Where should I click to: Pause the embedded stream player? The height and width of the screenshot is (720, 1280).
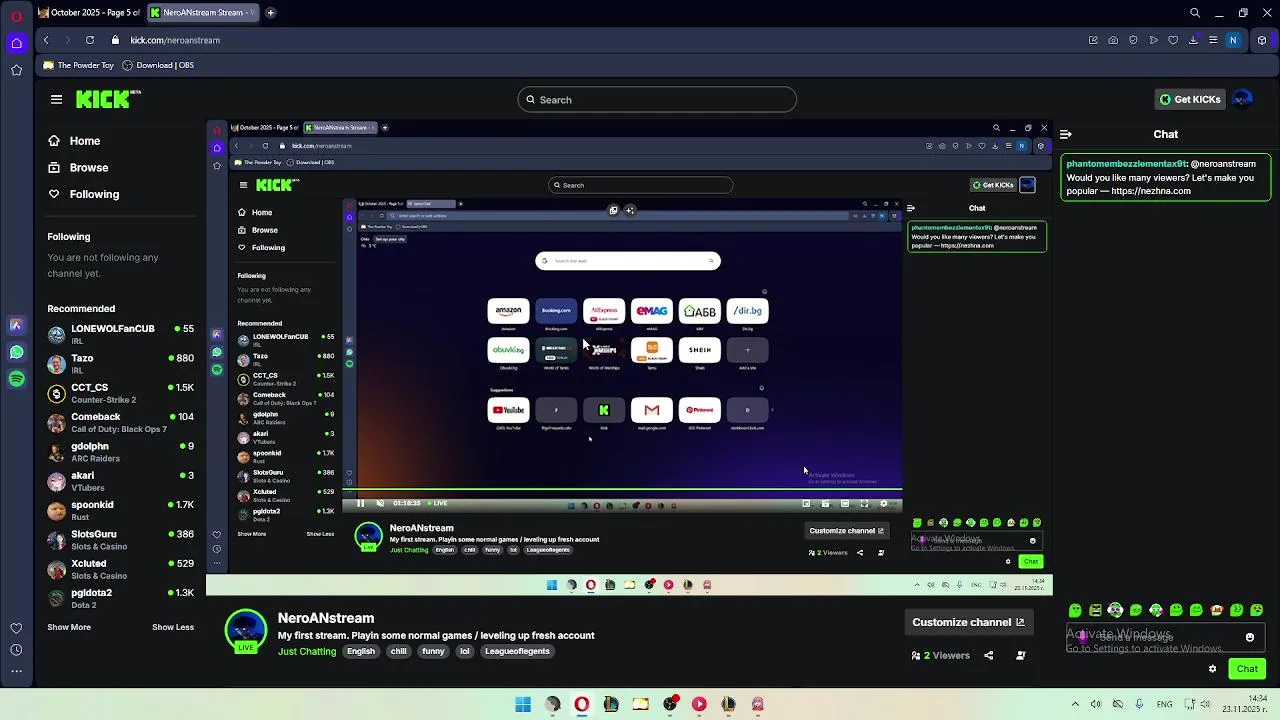(x=360, y=504)
